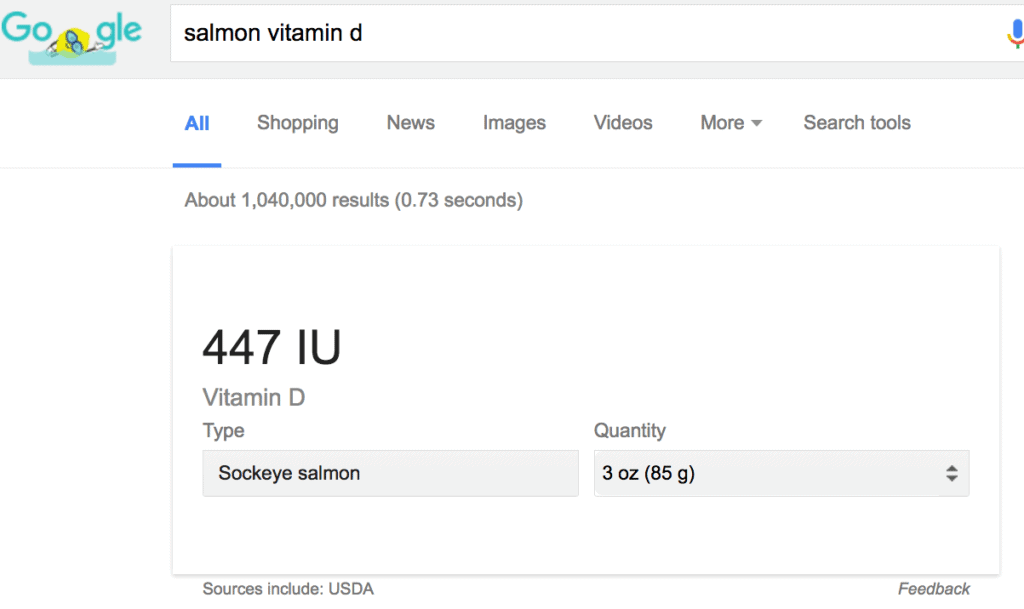Click the Vitamin D label
The image size is (1024, 609).
click(x=254, y=398)
